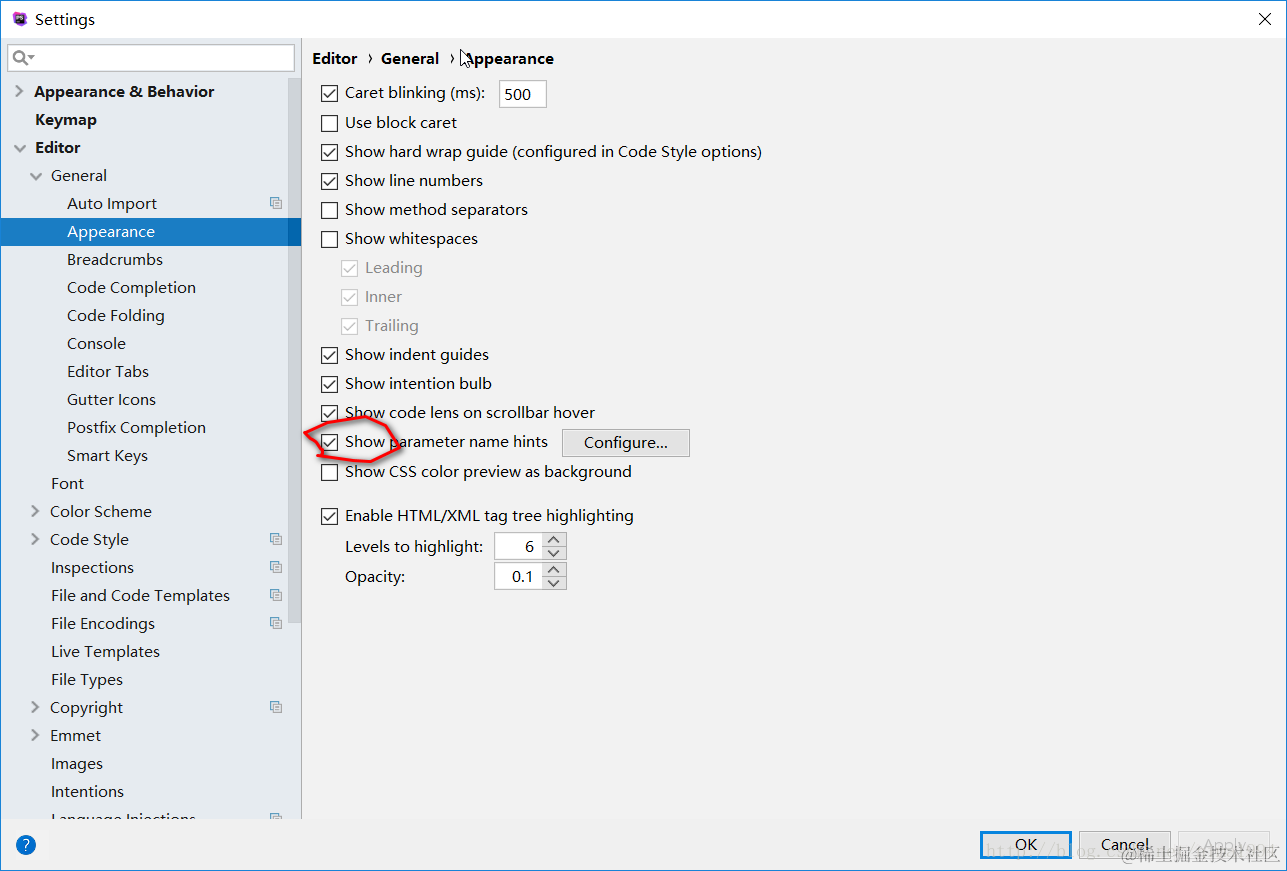Image resolution: width=1287 pixels, height=871 pixels.
Task: Open the help question mark icon
Action: tap(26, 845)
